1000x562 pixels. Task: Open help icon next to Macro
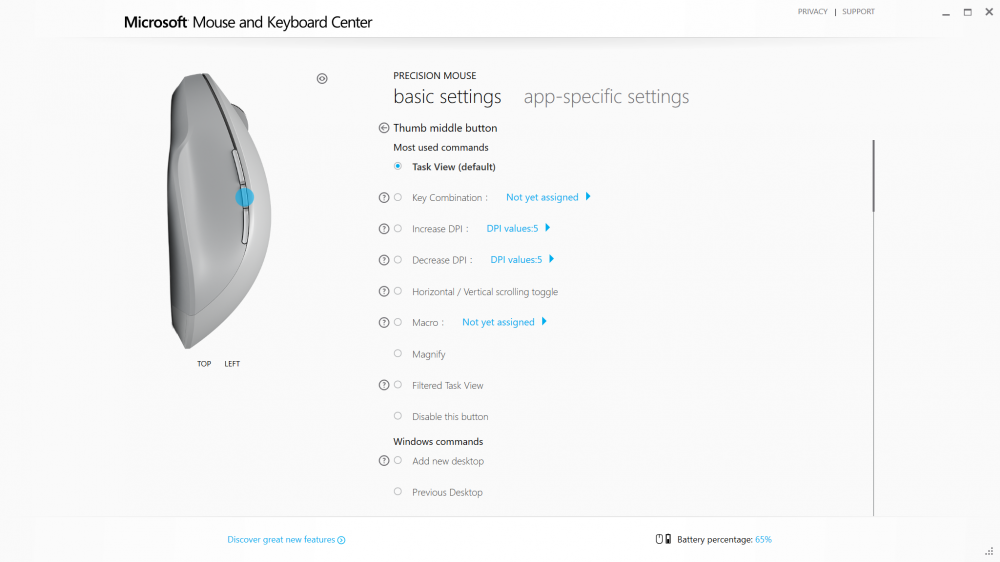pyautogui.click(x=383, y=323)
